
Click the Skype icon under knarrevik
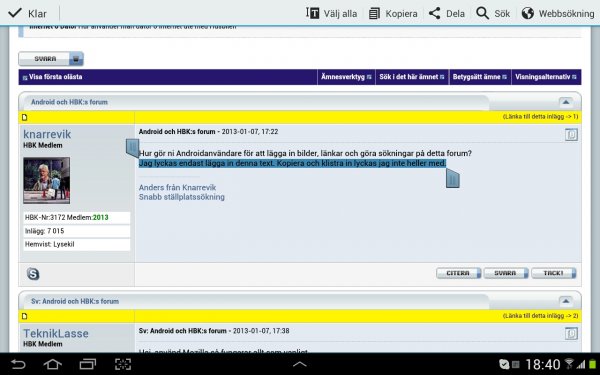33,274
